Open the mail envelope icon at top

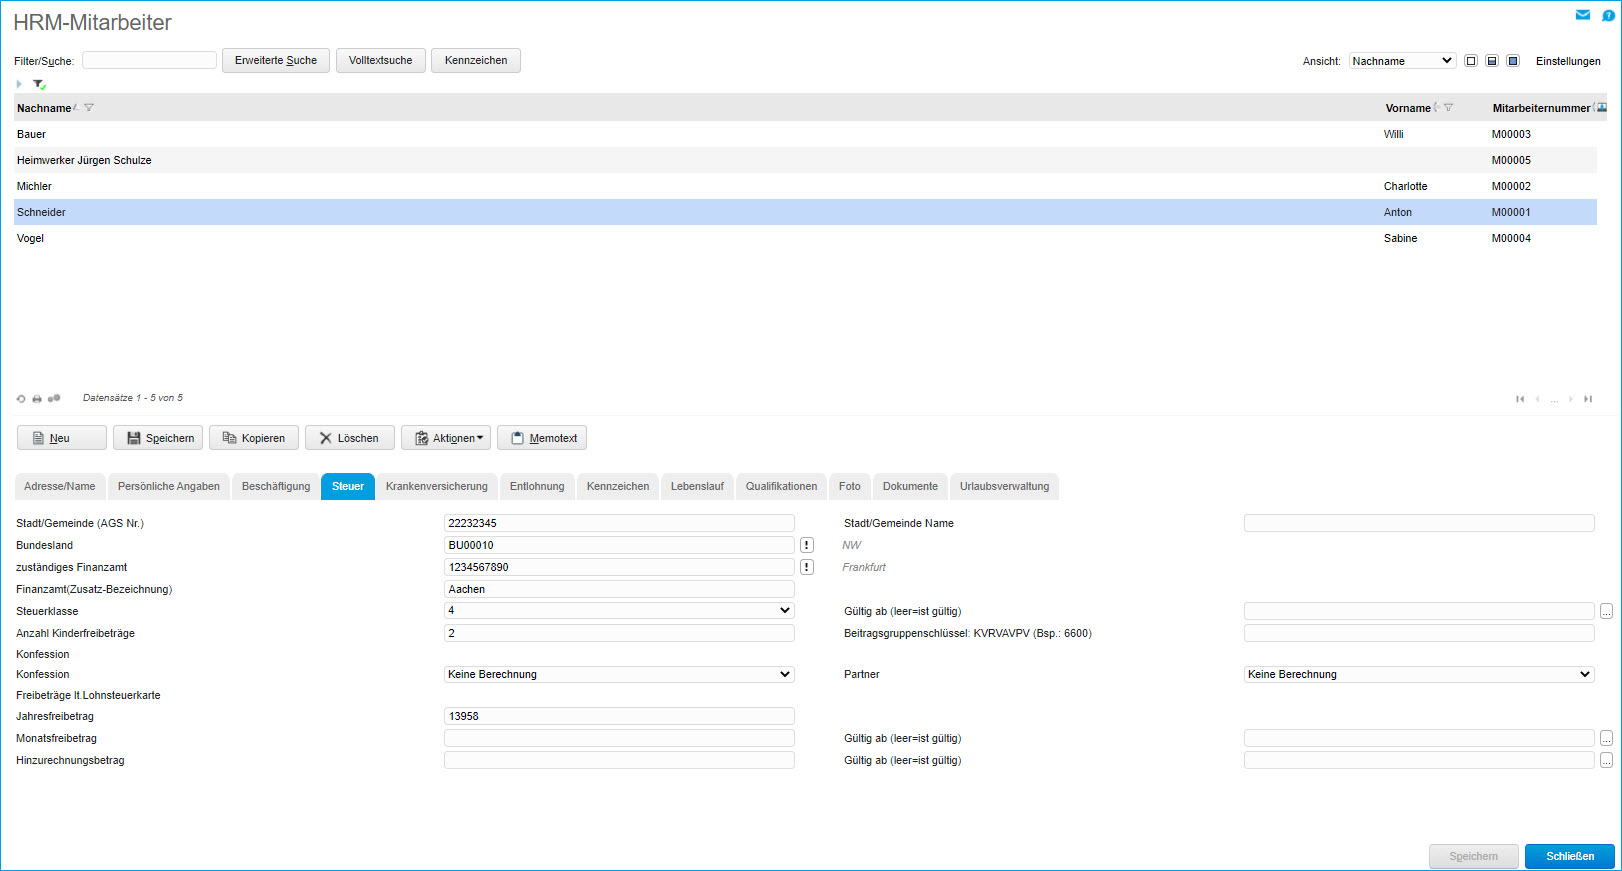(x=1583, y=15)
